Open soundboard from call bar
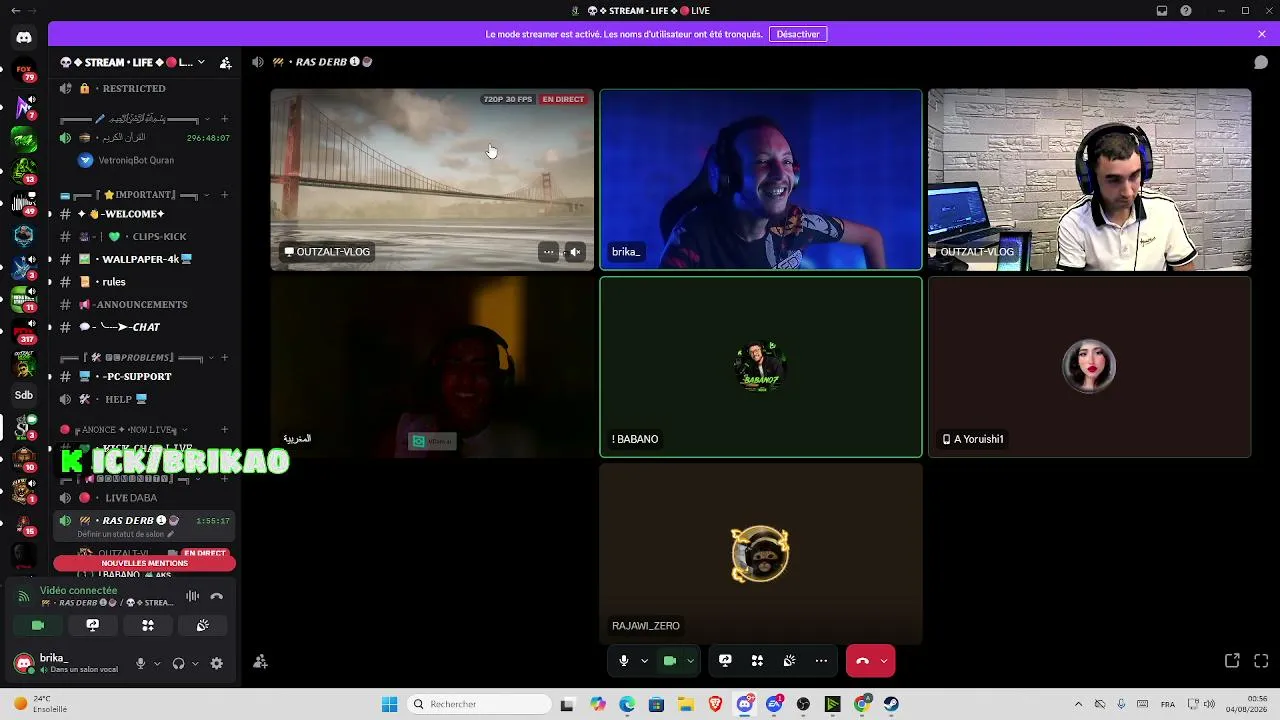1280x720 pixels. click(789, 661)
